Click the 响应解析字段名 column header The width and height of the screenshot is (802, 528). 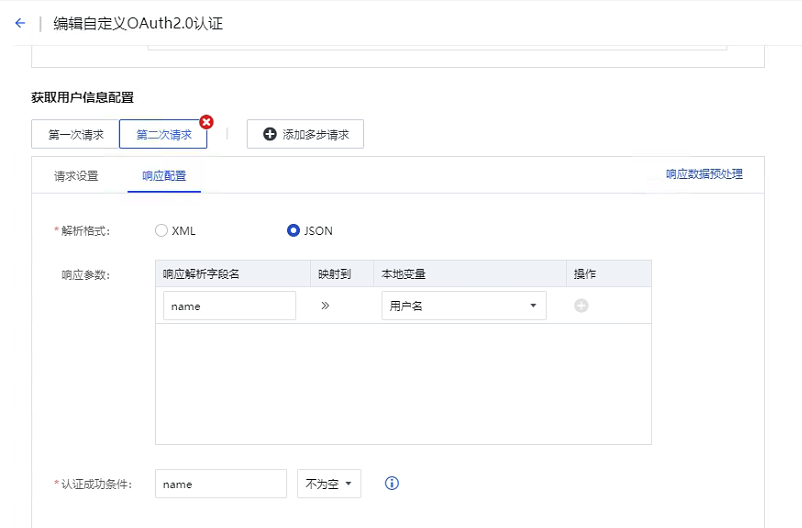[x=201, y=274]
